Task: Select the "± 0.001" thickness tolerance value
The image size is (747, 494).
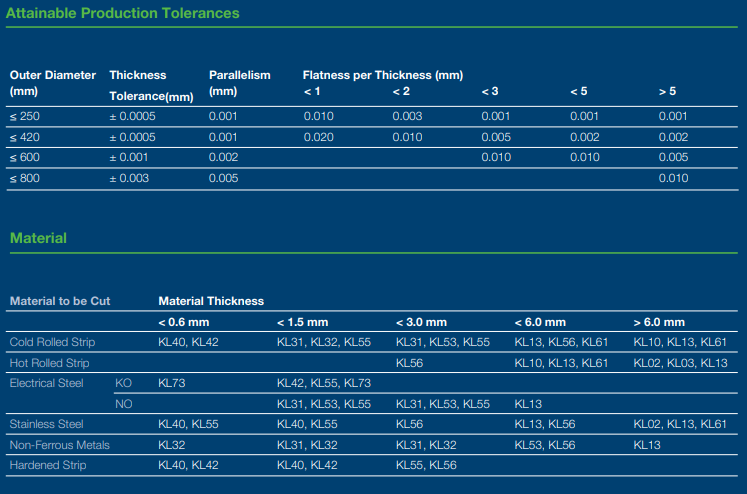Action: (x=129, y=157)
